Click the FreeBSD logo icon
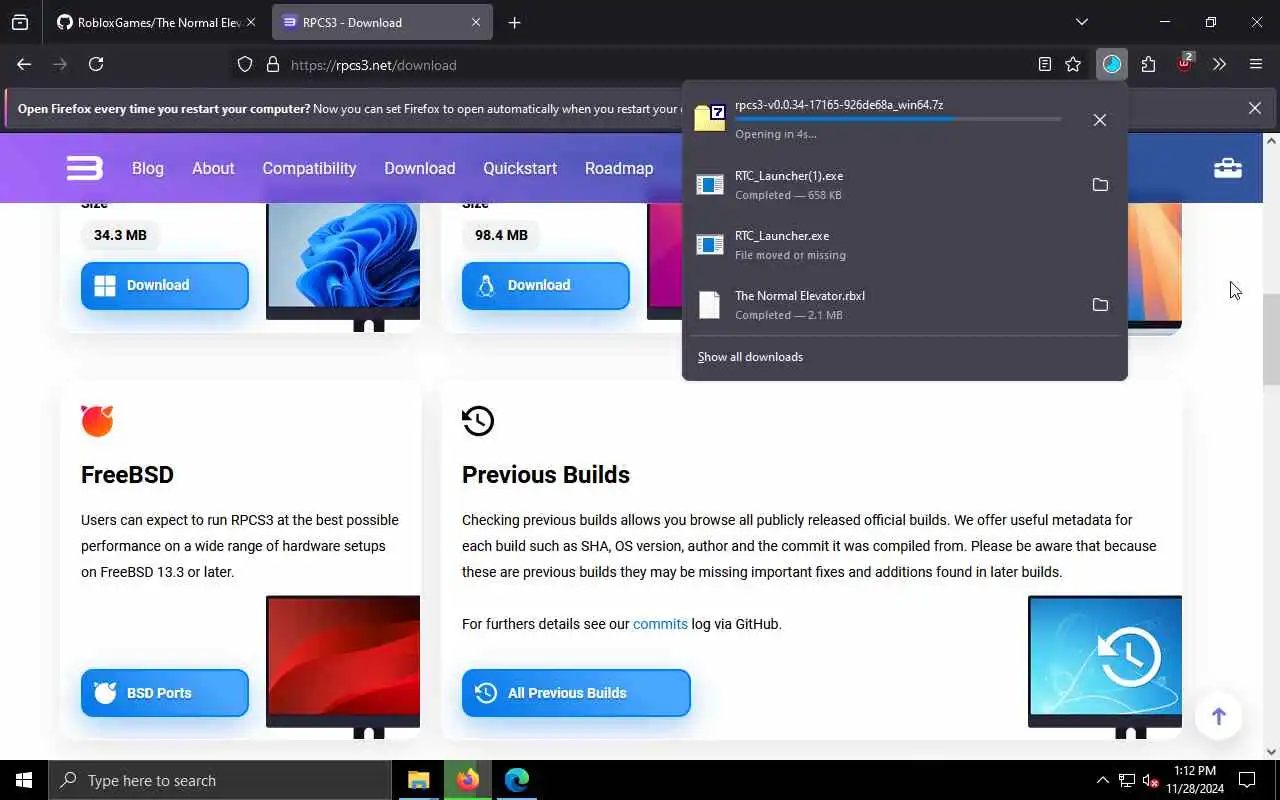The width and height of the screenshot is (1280, 800). point(97,421)
